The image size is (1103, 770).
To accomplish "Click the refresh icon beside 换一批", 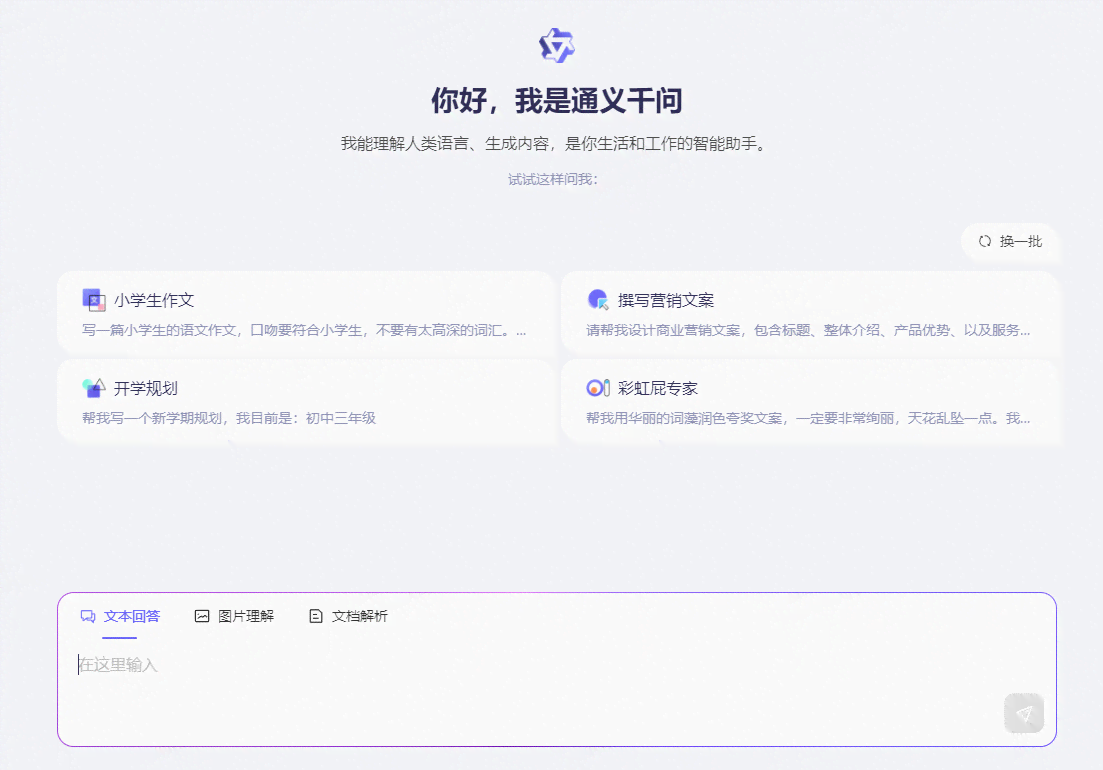I will pos(985,241).
